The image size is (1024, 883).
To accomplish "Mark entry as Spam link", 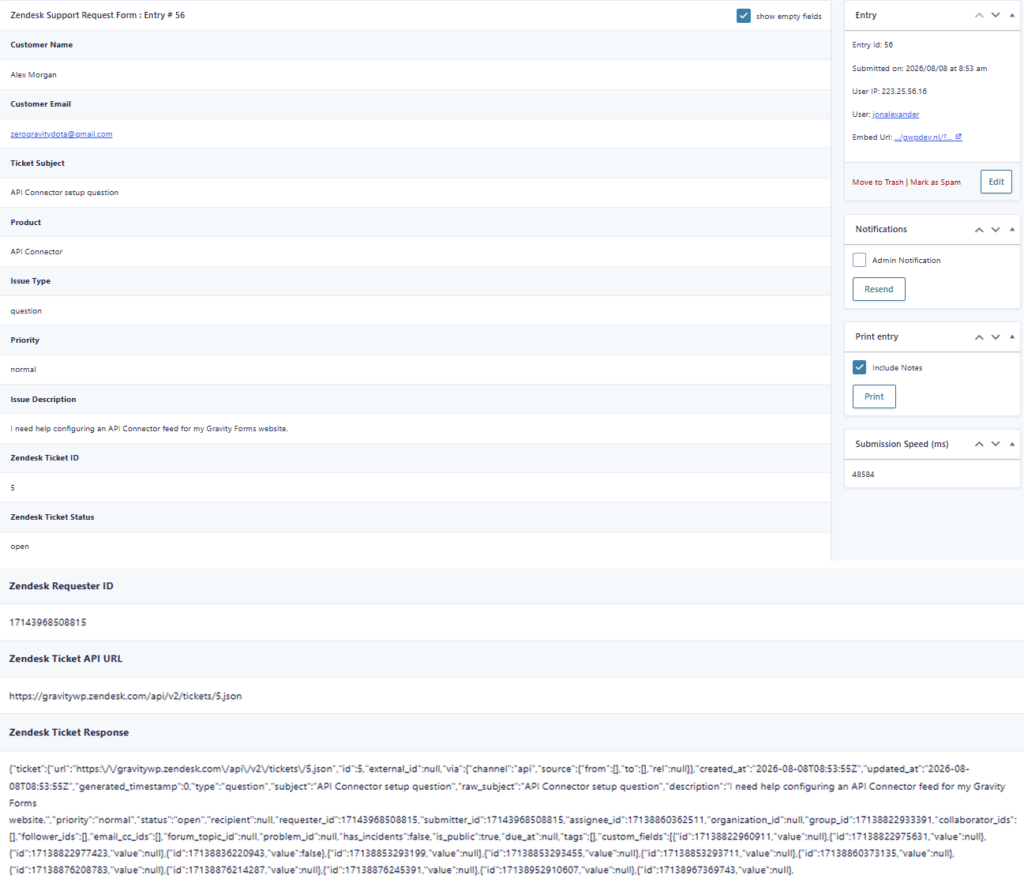I will (935, 182).
